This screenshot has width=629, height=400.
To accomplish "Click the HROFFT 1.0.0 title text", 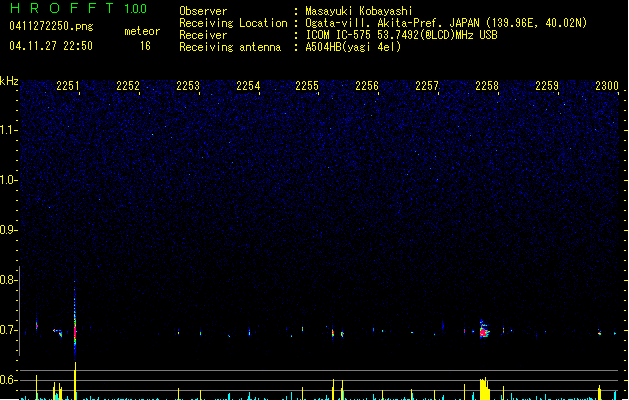I will (78, 8).
